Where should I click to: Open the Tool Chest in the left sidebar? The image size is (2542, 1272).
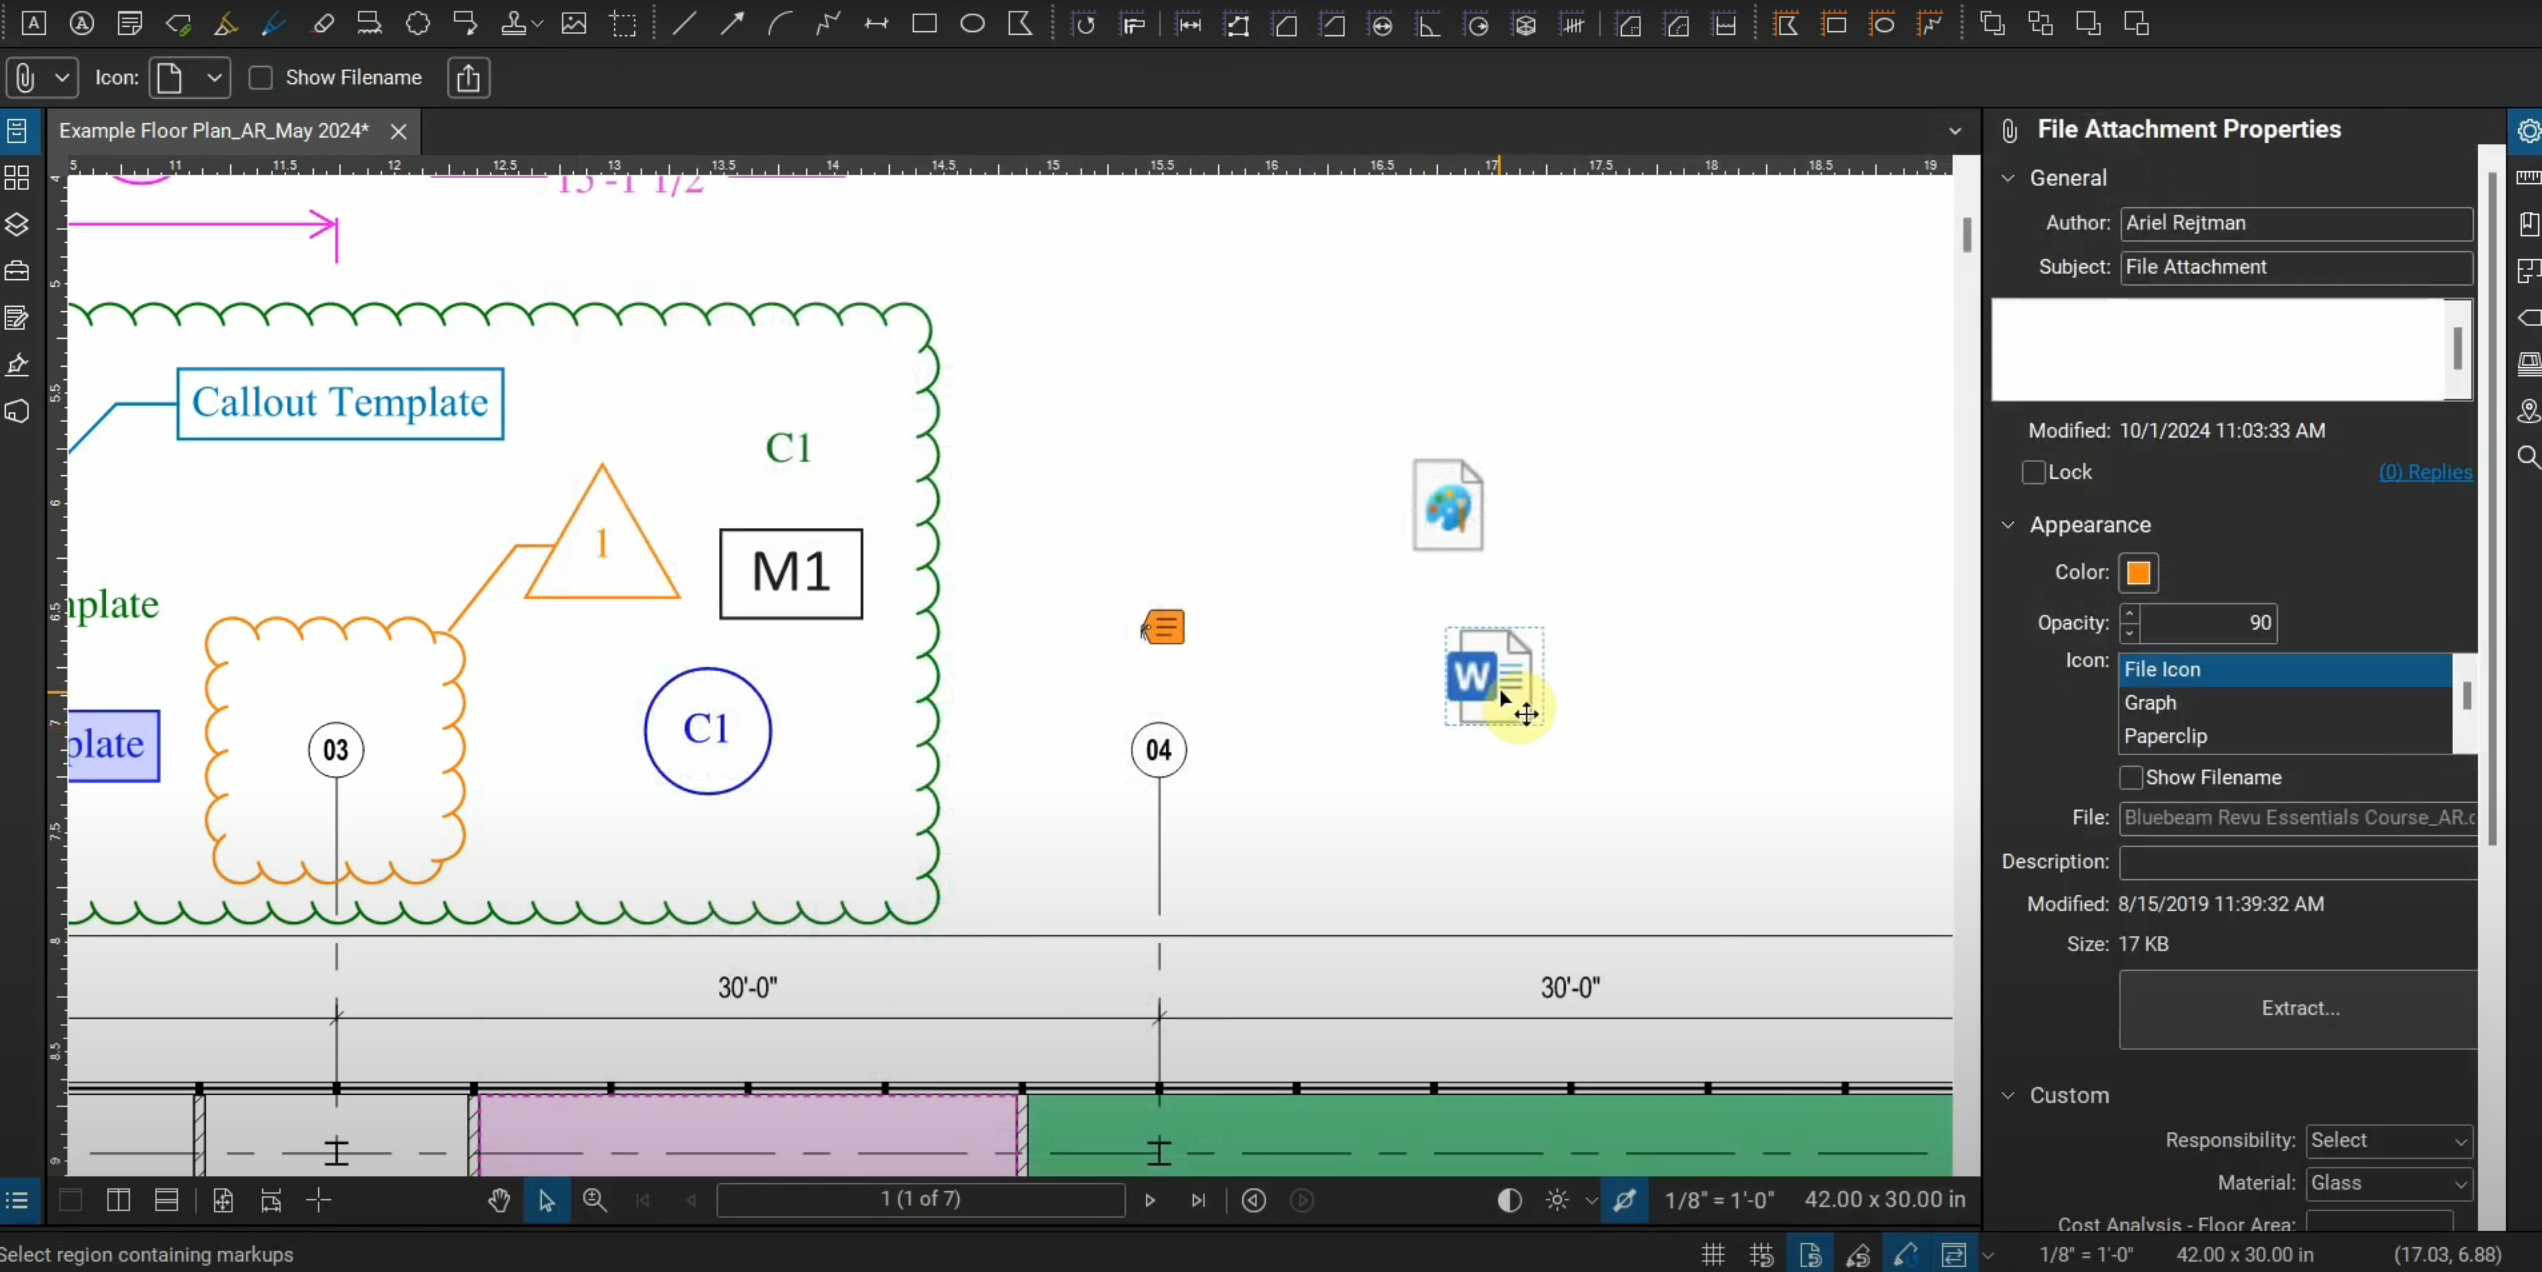pyautogui.click(x=17, y=270)
